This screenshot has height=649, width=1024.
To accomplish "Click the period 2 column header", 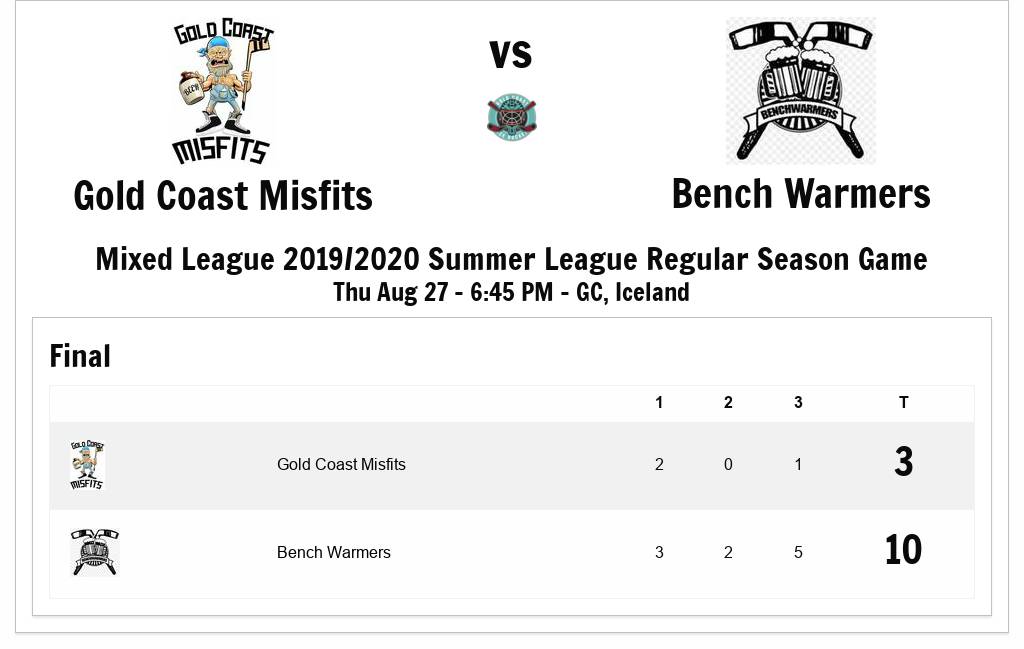I will tap(728, 403).
